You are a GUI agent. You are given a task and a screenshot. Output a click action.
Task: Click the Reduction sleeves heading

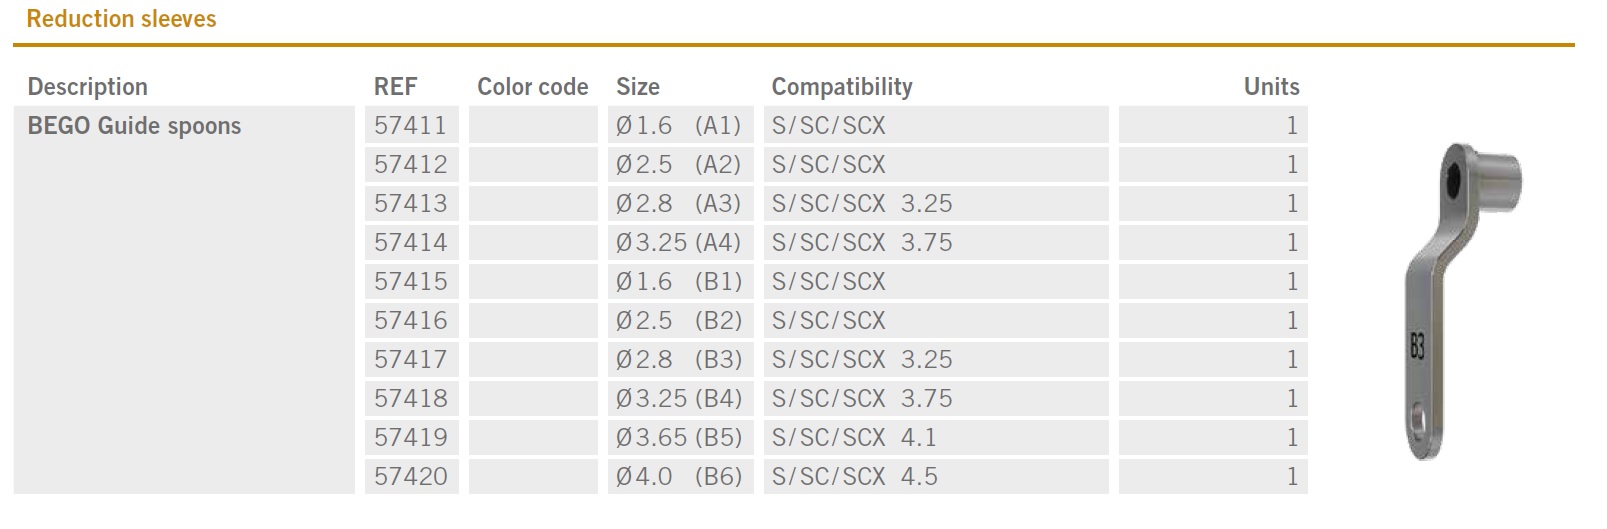[x=121, y=19]
